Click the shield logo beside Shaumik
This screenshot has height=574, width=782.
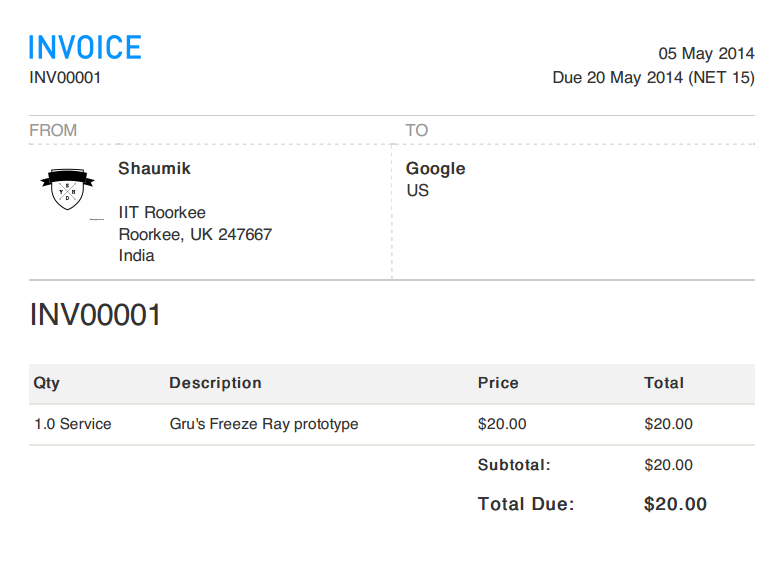point(67,186)
